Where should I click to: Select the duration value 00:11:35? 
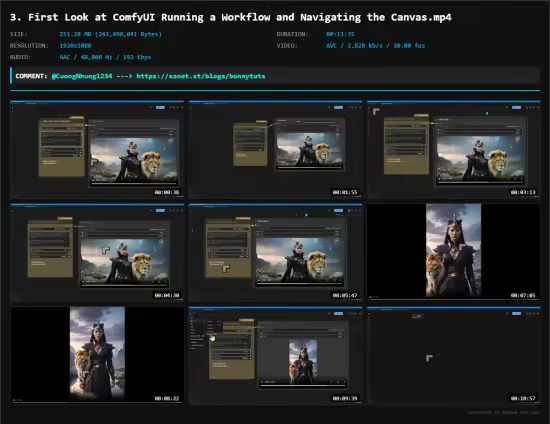click(x=340, y=34)
